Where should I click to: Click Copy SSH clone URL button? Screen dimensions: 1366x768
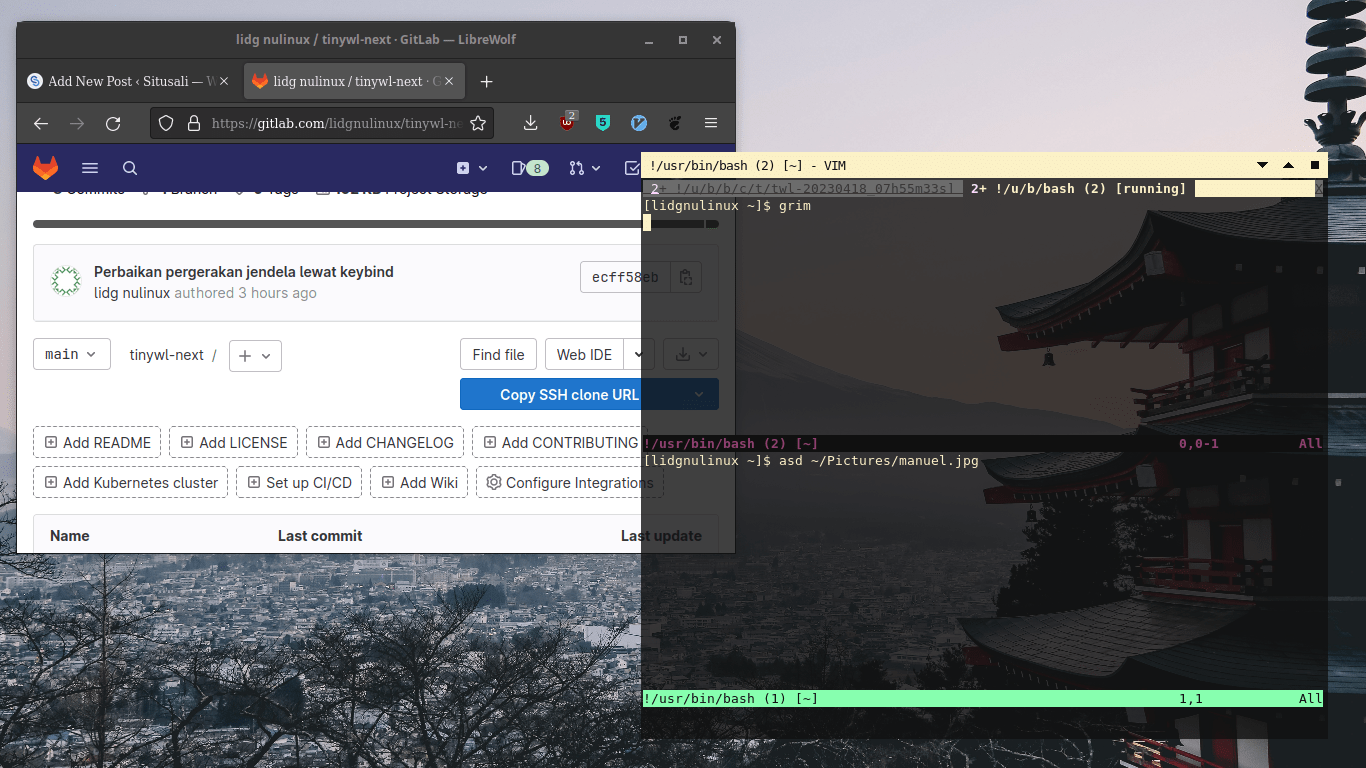[569, 394]
